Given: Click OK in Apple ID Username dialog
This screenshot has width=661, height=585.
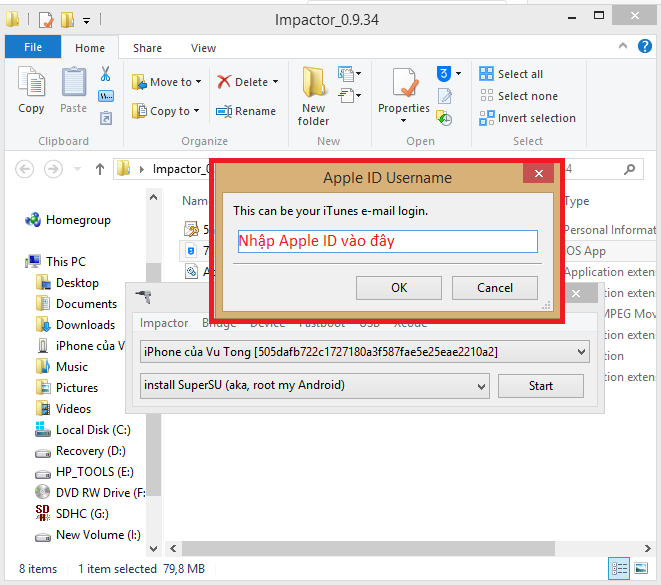Looking at the screenshot, I should click(x=399, y=288).
